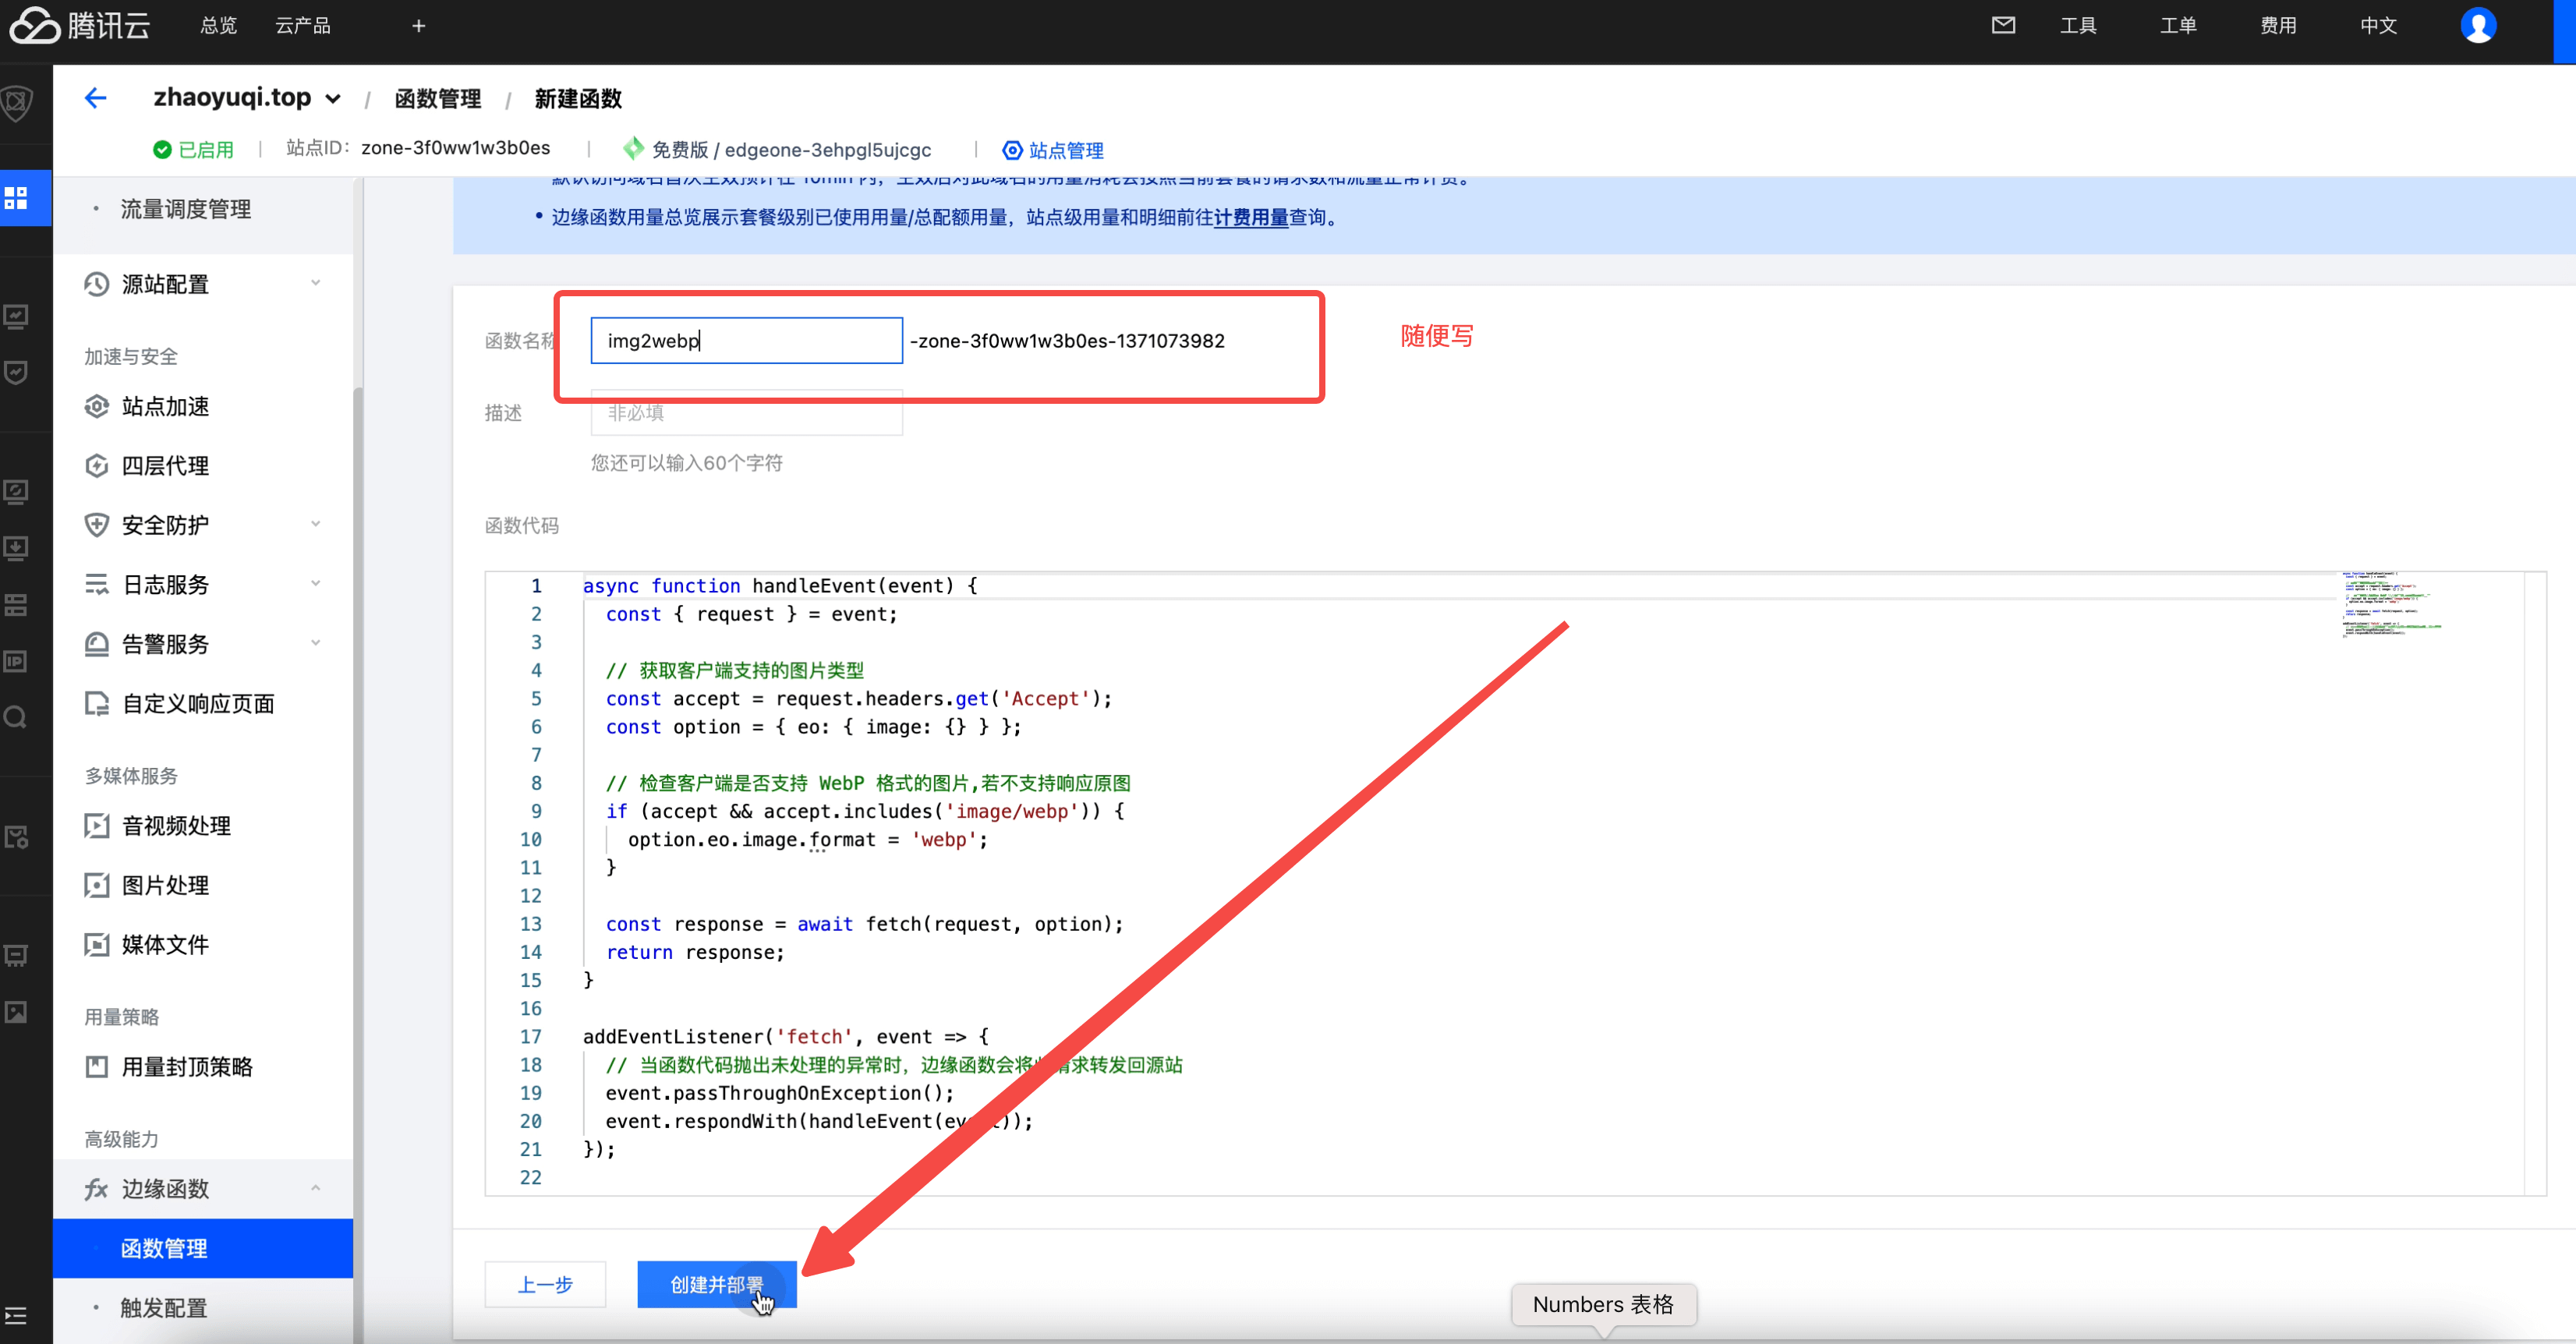Expand the 源站配置 chevron
The width and height of the screenshot is (2576, 1344).
coord(316,283)
